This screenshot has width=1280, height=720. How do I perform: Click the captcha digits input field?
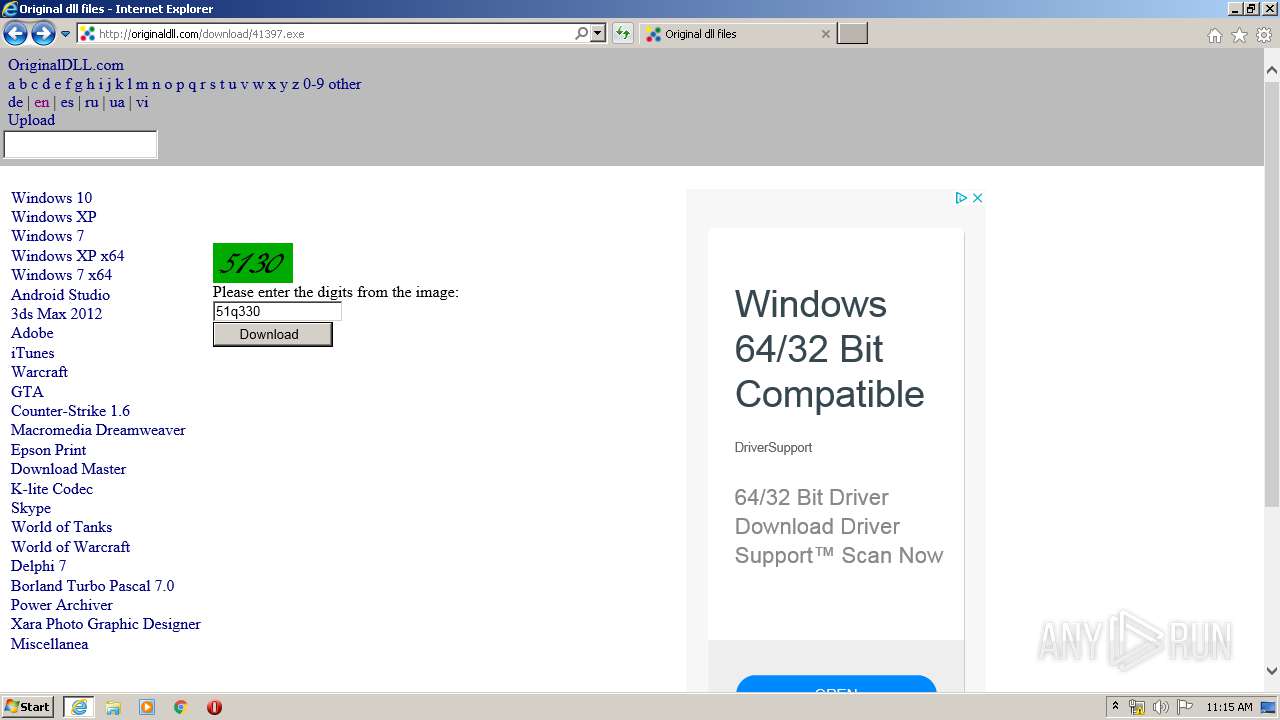277,312
